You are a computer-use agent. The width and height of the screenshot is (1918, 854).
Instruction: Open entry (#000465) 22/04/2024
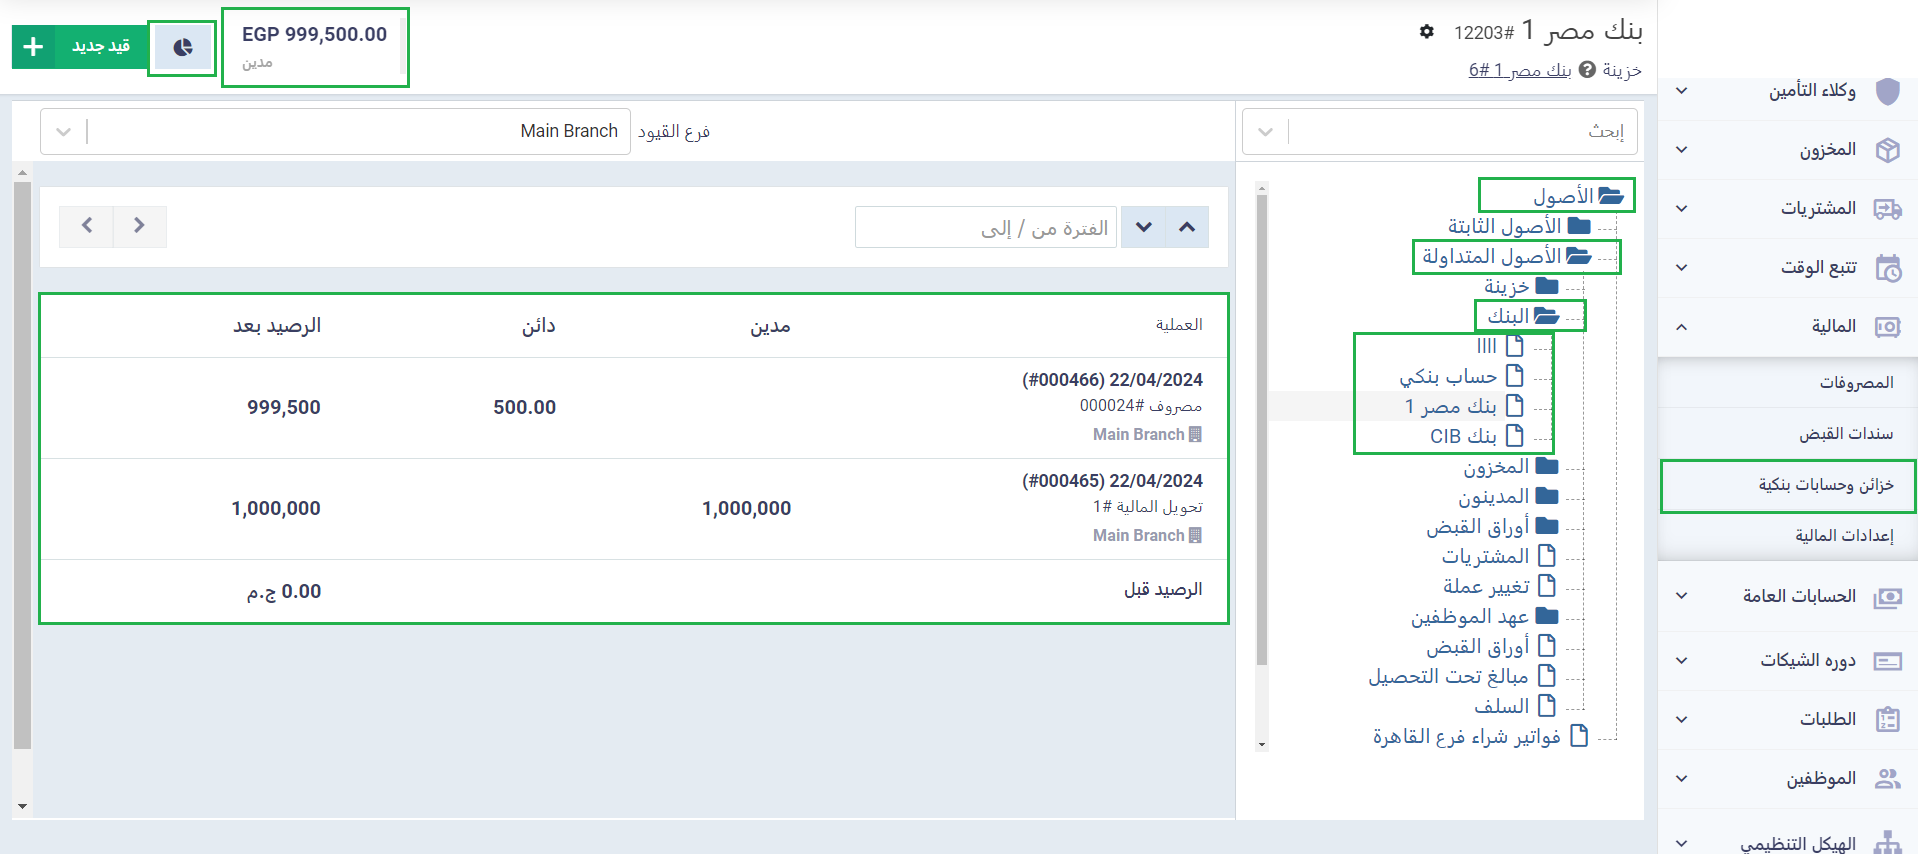[x=1112, y=481]
